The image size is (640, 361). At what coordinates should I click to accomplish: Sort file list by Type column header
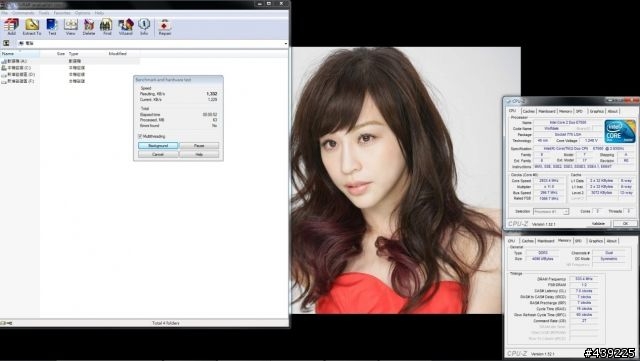tap(87, 53)
